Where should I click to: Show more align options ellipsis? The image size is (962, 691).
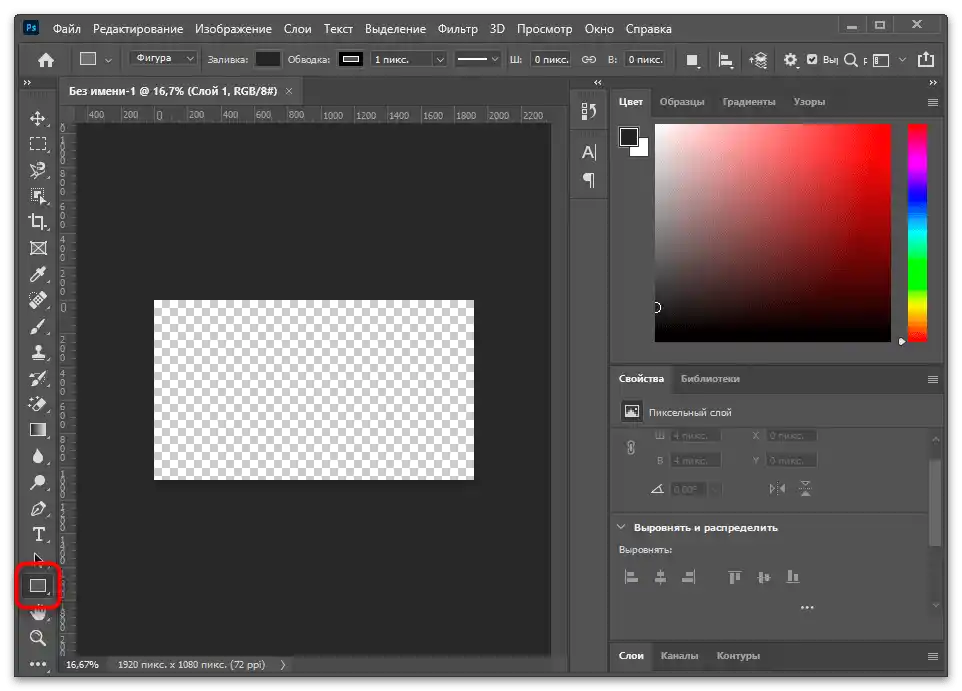click(x=807, y=608)
